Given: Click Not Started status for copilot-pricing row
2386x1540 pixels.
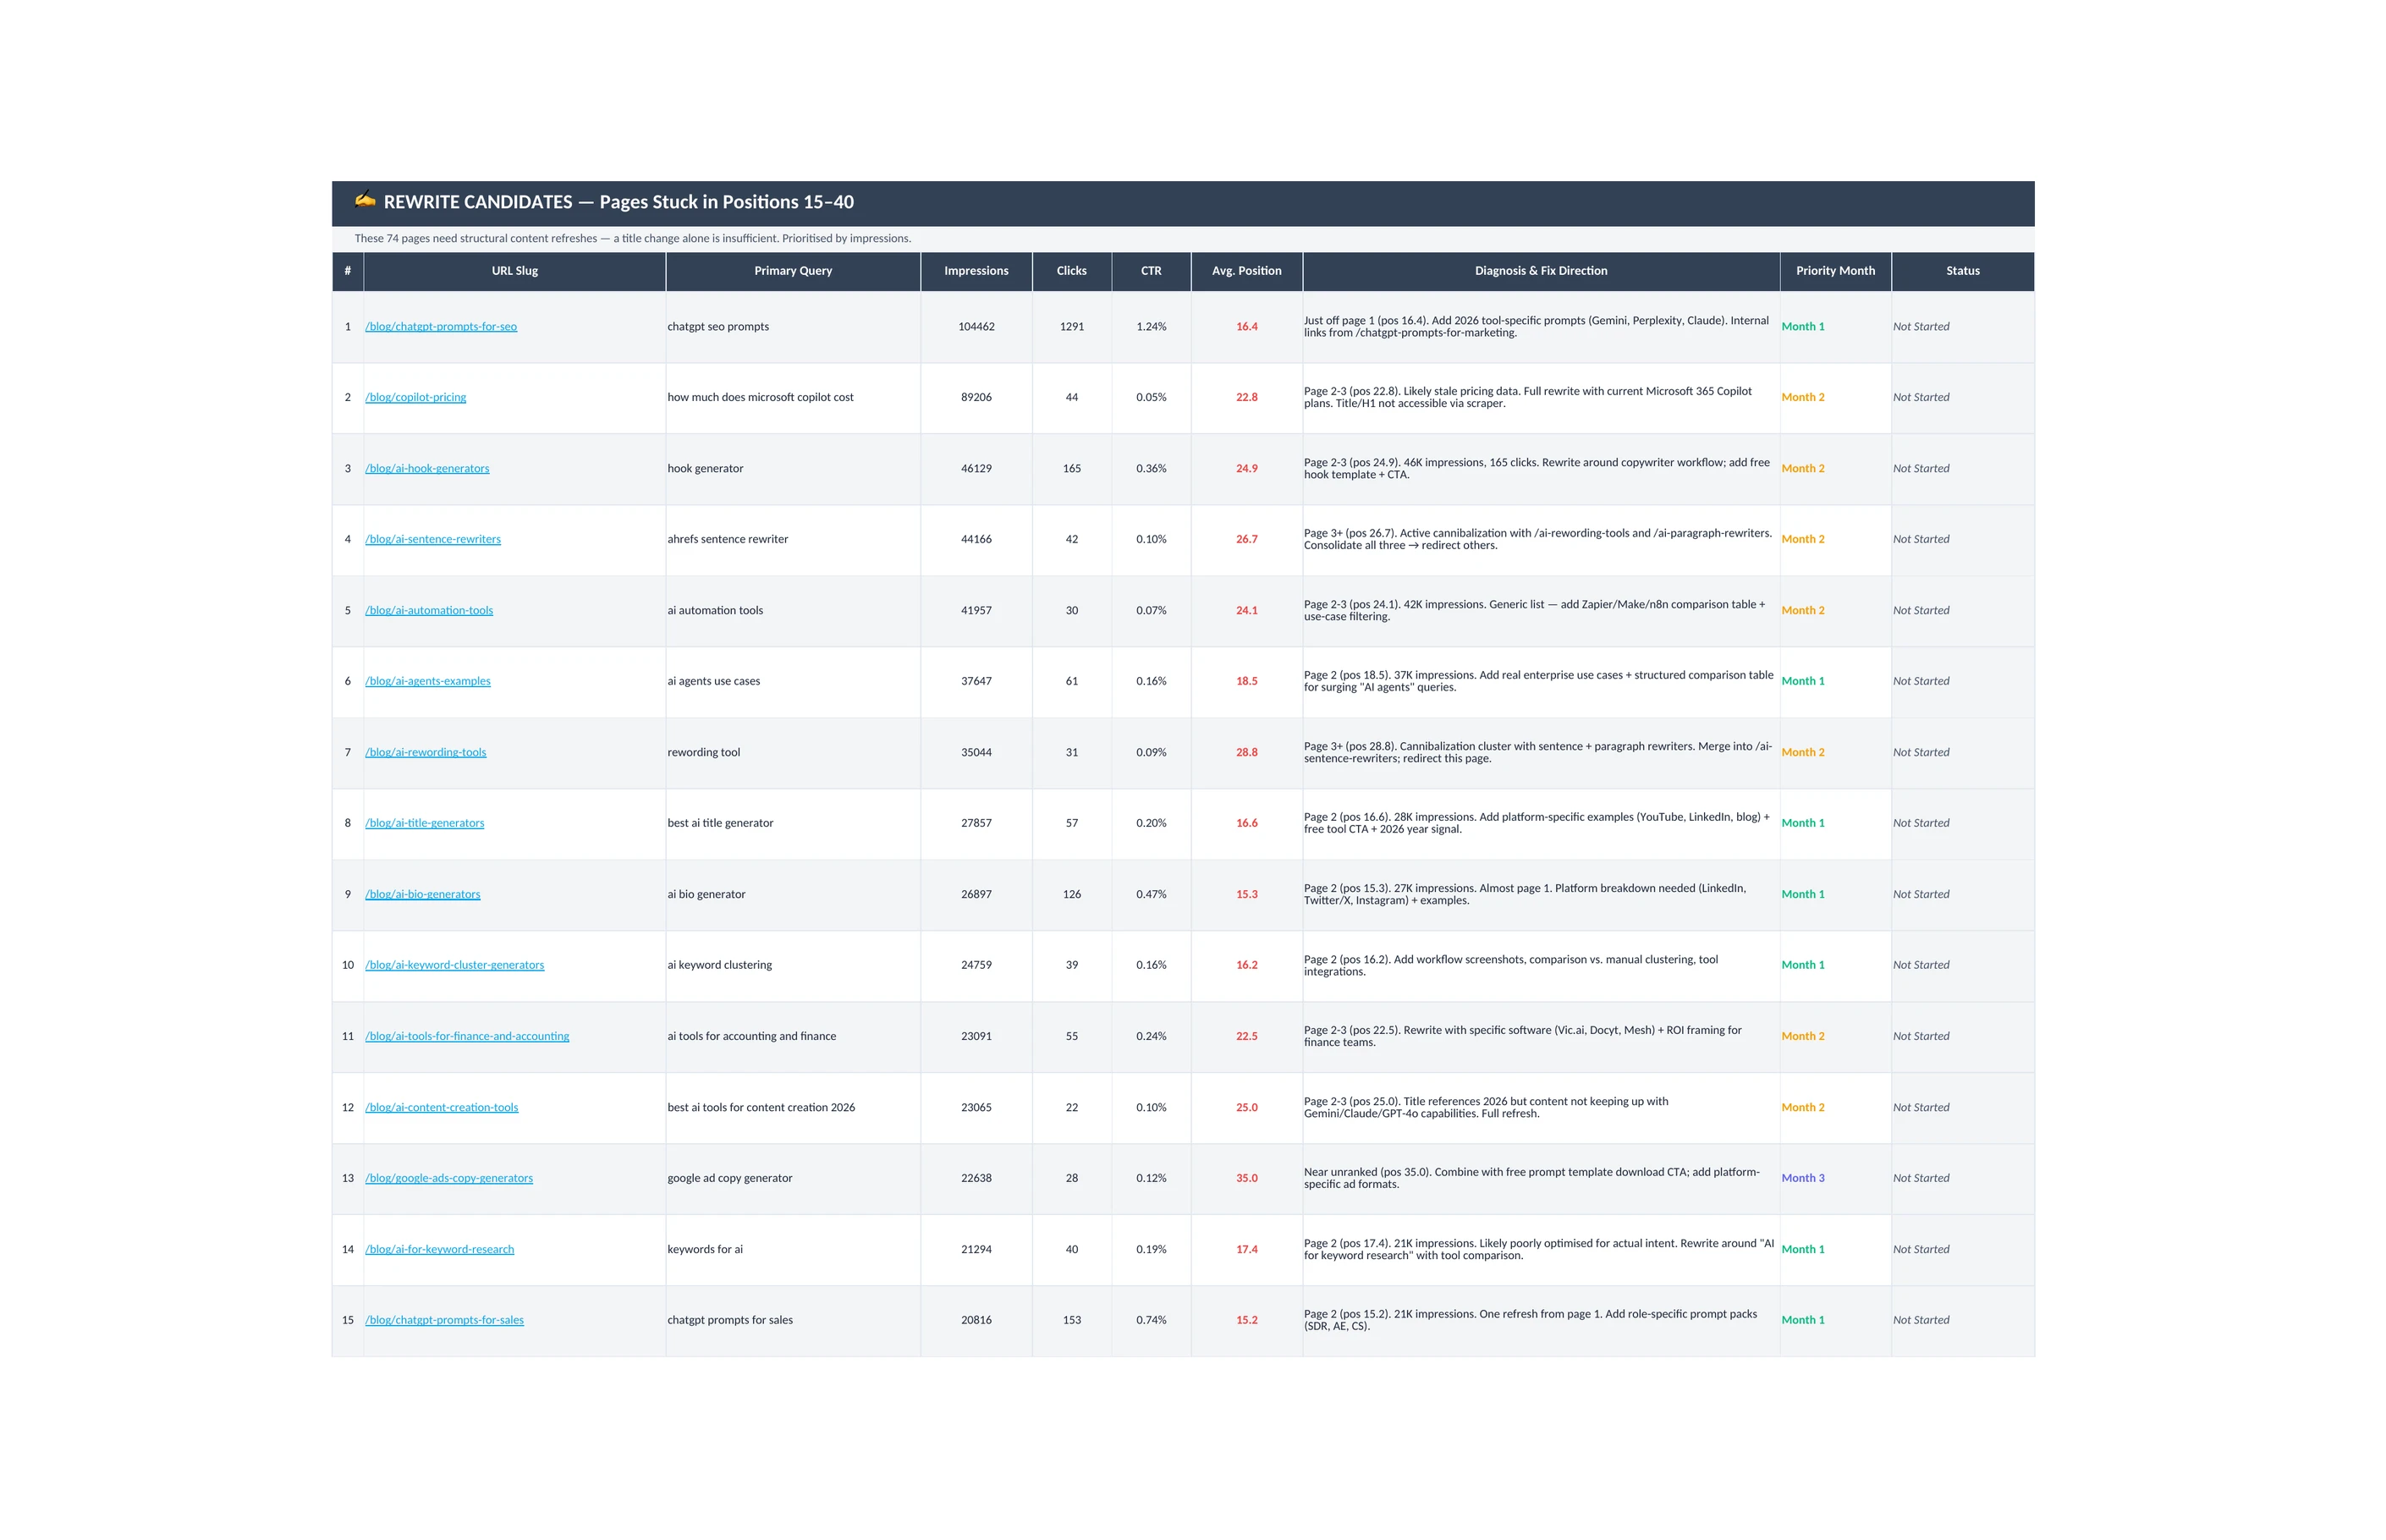Looking at the screenshot, I should (x=1920, y=397).
